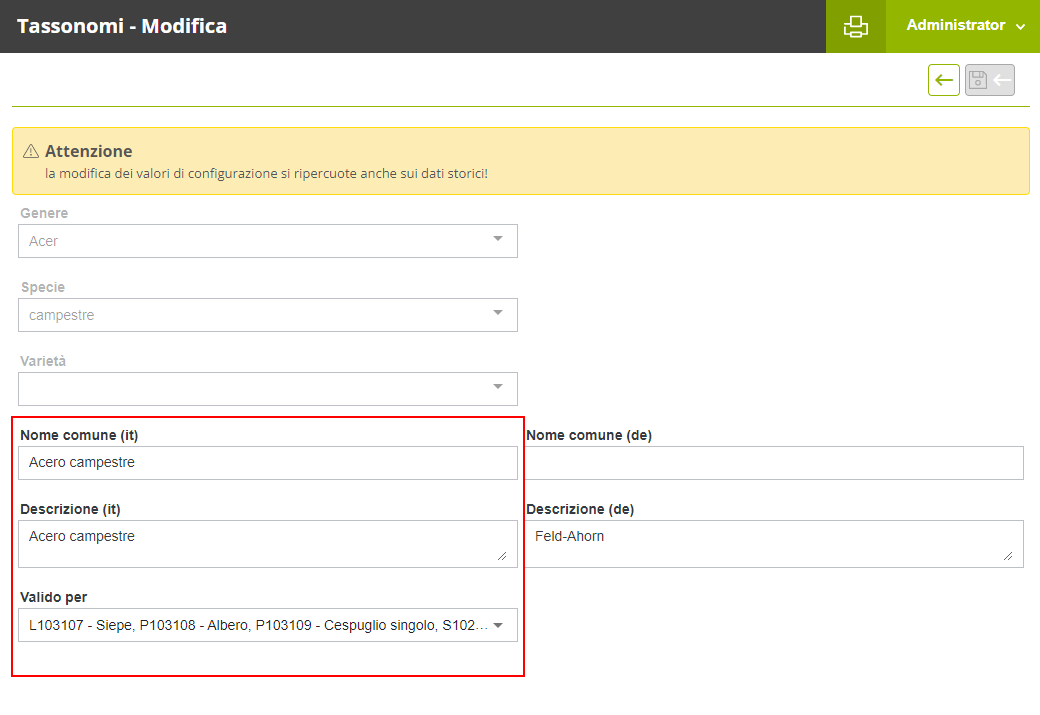The image size is (1040, 715).
Task: Click the Attenzione warning banner heading
Action: (x=89, y=151)
